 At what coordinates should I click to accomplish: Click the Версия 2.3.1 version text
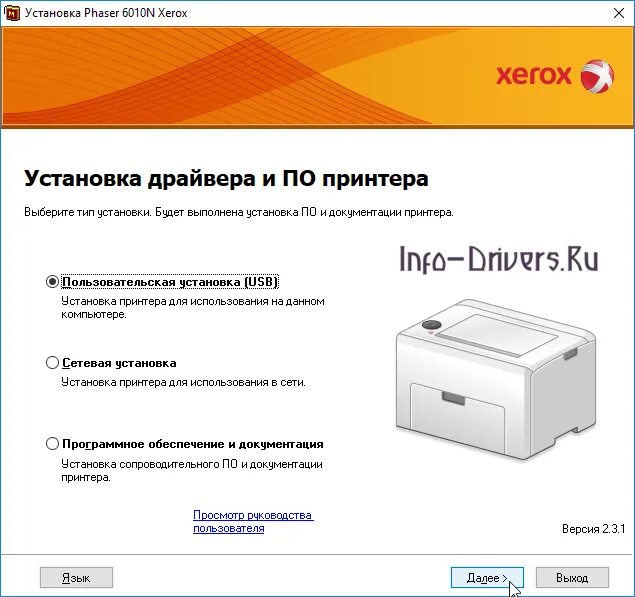(x=593, y=529)
